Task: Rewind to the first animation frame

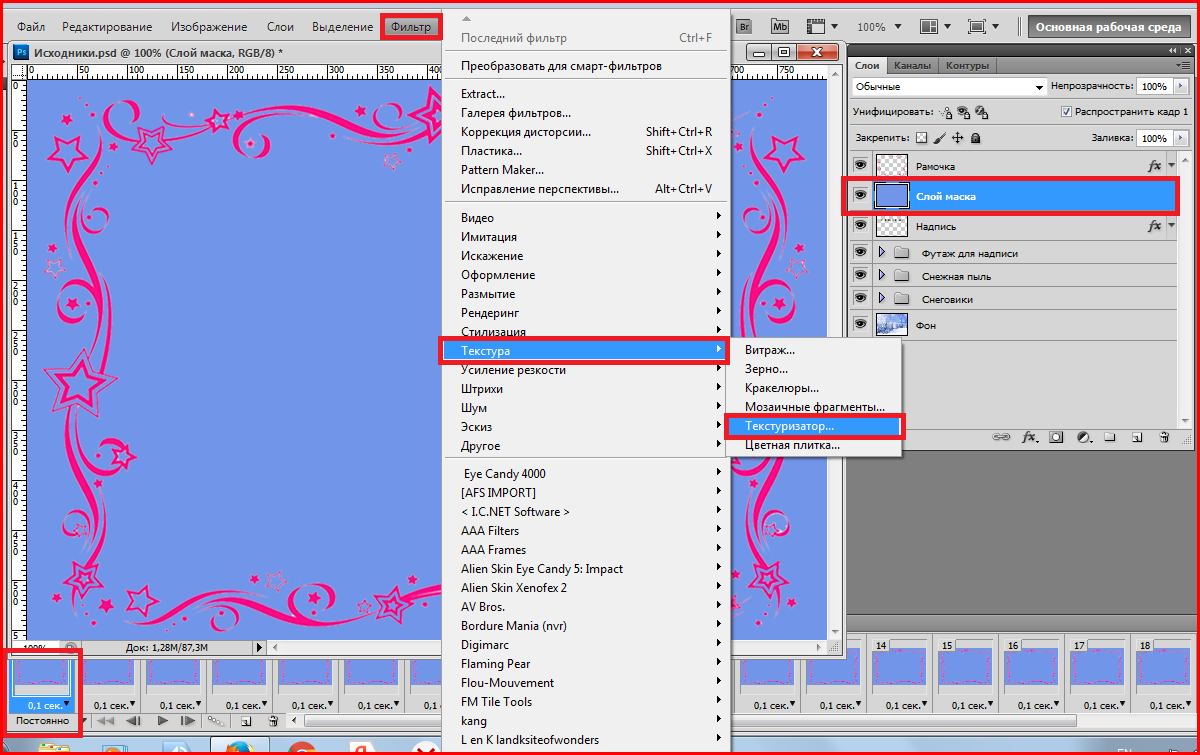Action: (106, 721)
